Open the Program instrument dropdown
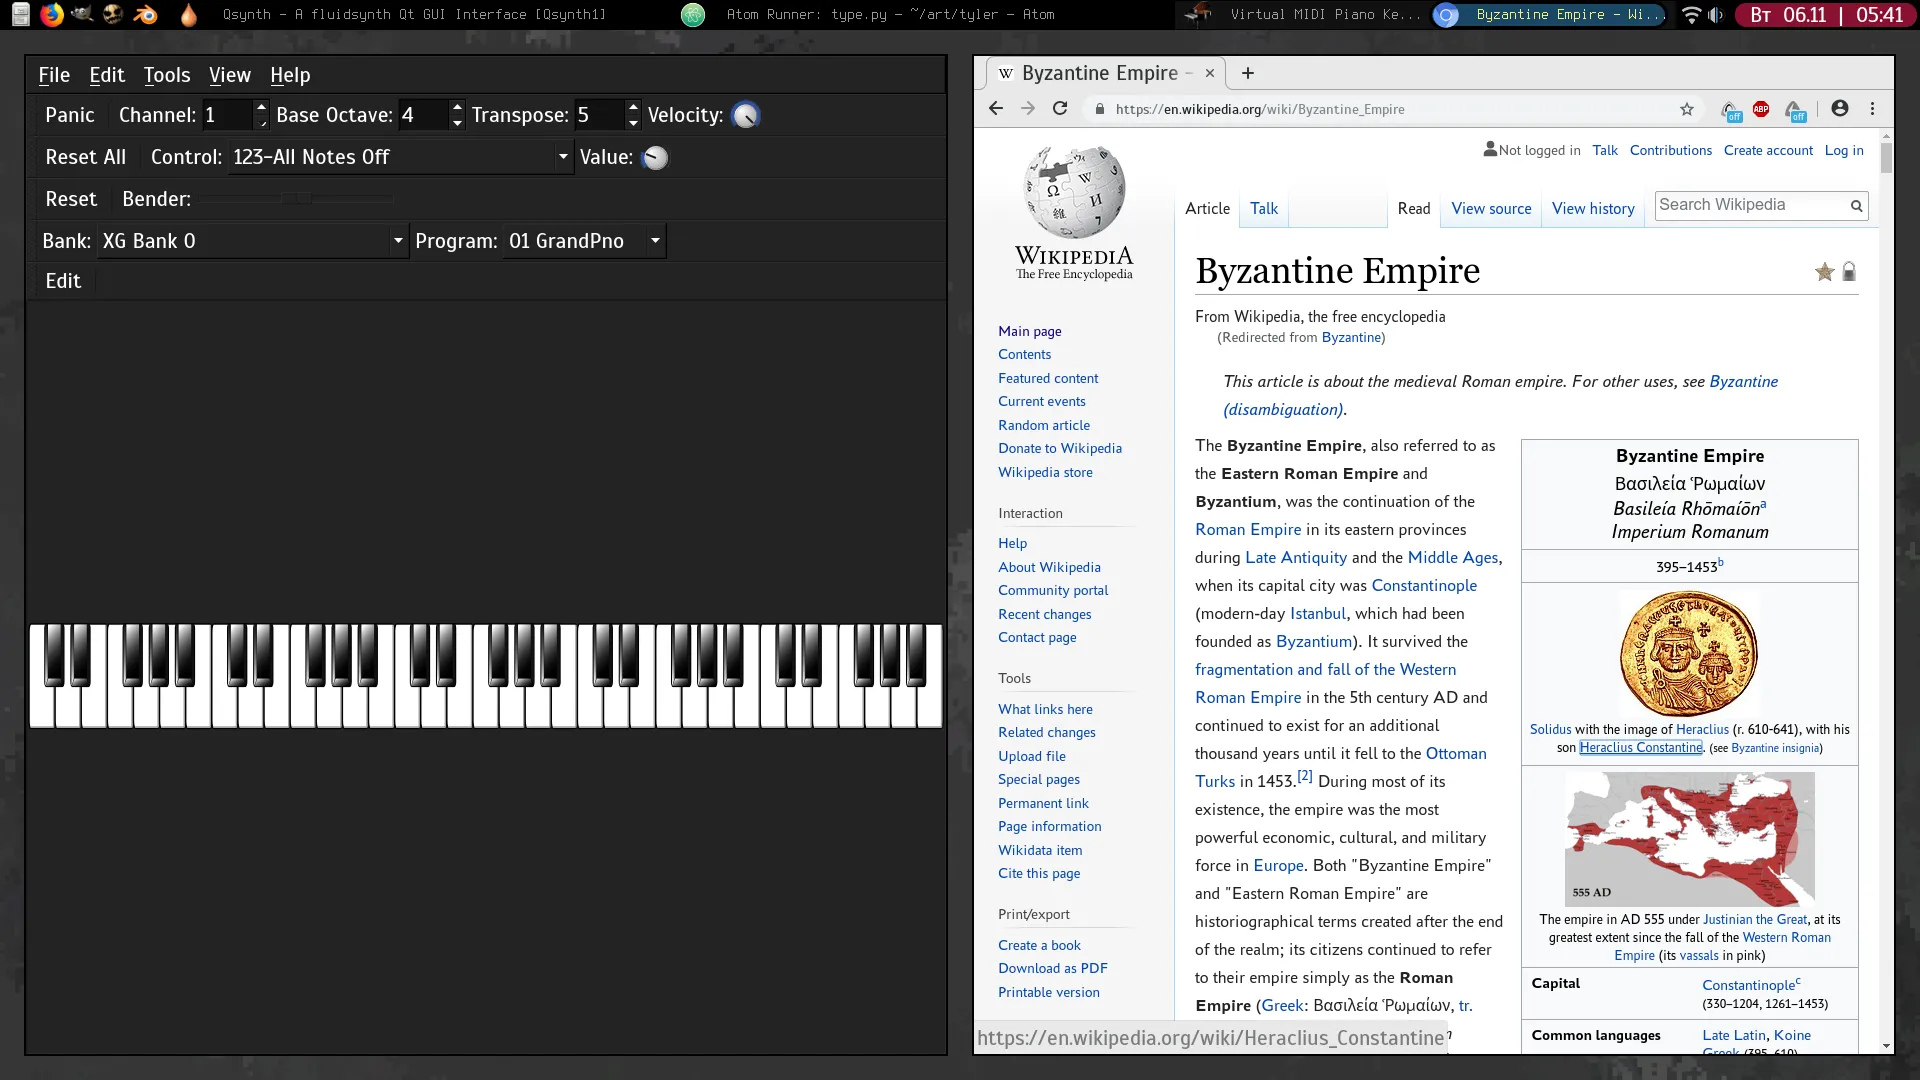Viewport: 1920px width, 1080px height. click(655, 241)
